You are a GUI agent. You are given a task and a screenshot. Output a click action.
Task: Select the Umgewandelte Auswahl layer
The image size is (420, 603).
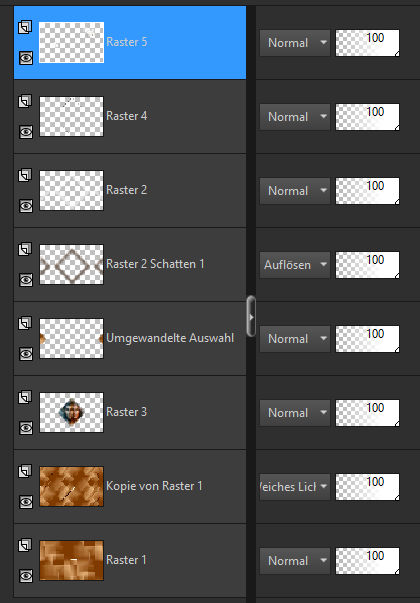pyautogui.click(x=130, y=338)
